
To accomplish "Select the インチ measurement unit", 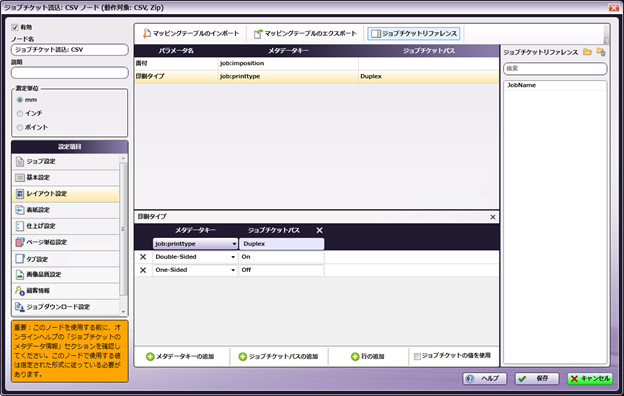I will tap(20, 113).
